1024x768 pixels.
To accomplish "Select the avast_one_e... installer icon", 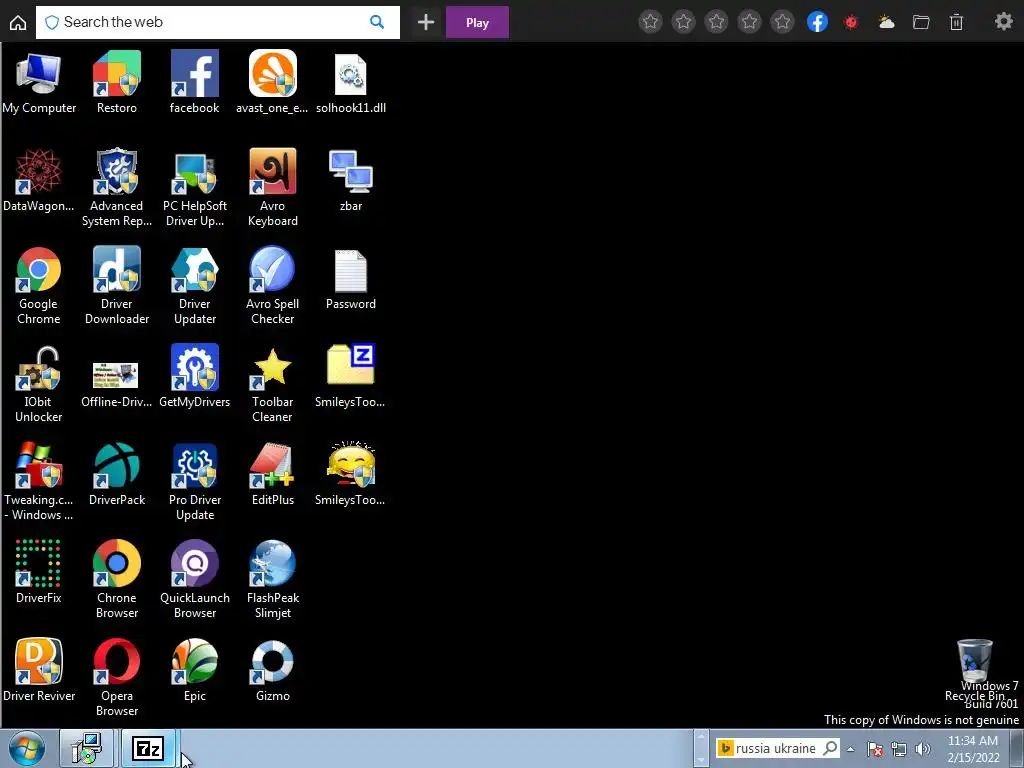I will click(272, 73).
